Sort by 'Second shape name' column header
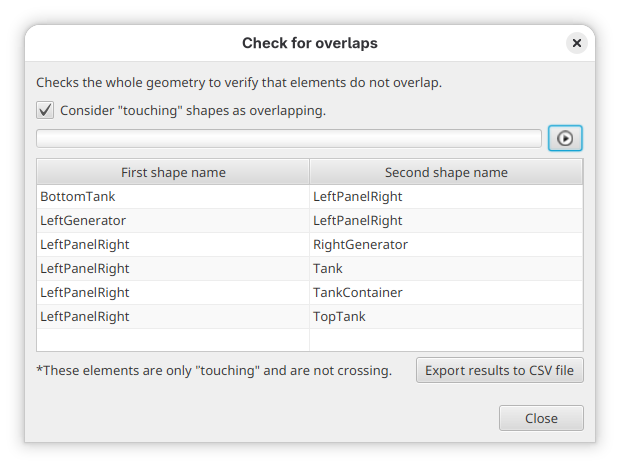 click(446, 172)
